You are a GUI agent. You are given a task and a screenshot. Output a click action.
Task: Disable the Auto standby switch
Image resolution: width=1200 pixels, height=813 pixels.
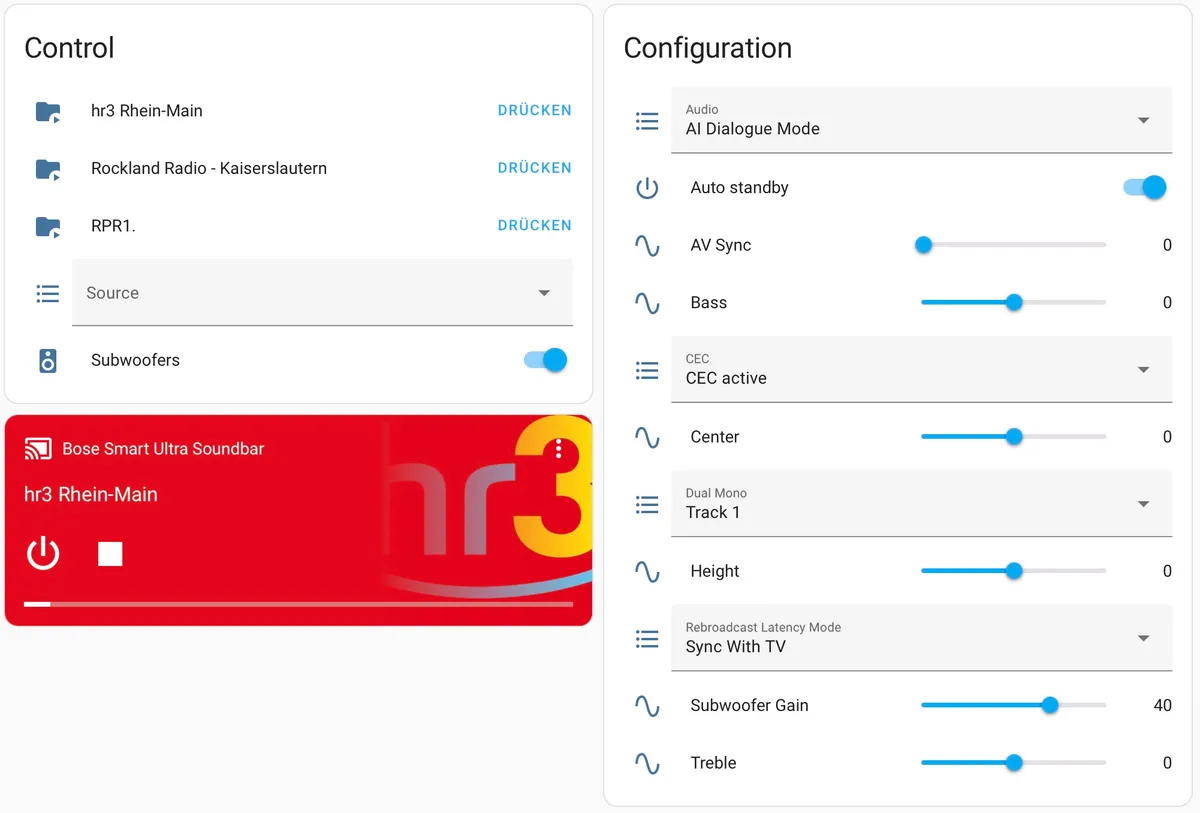coord(1144,187)
